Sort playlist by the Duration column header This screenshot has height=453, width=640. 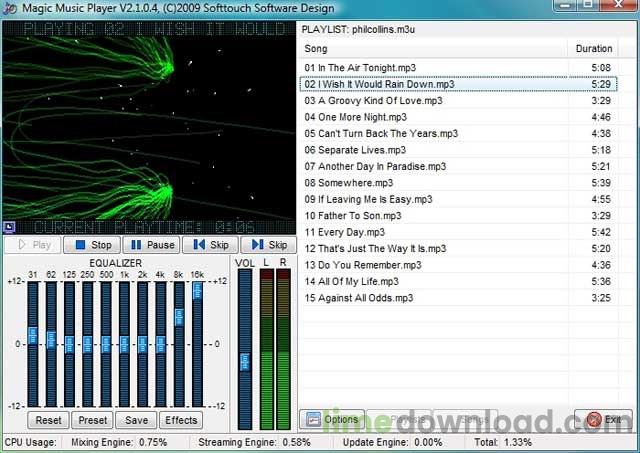point(594,48)
